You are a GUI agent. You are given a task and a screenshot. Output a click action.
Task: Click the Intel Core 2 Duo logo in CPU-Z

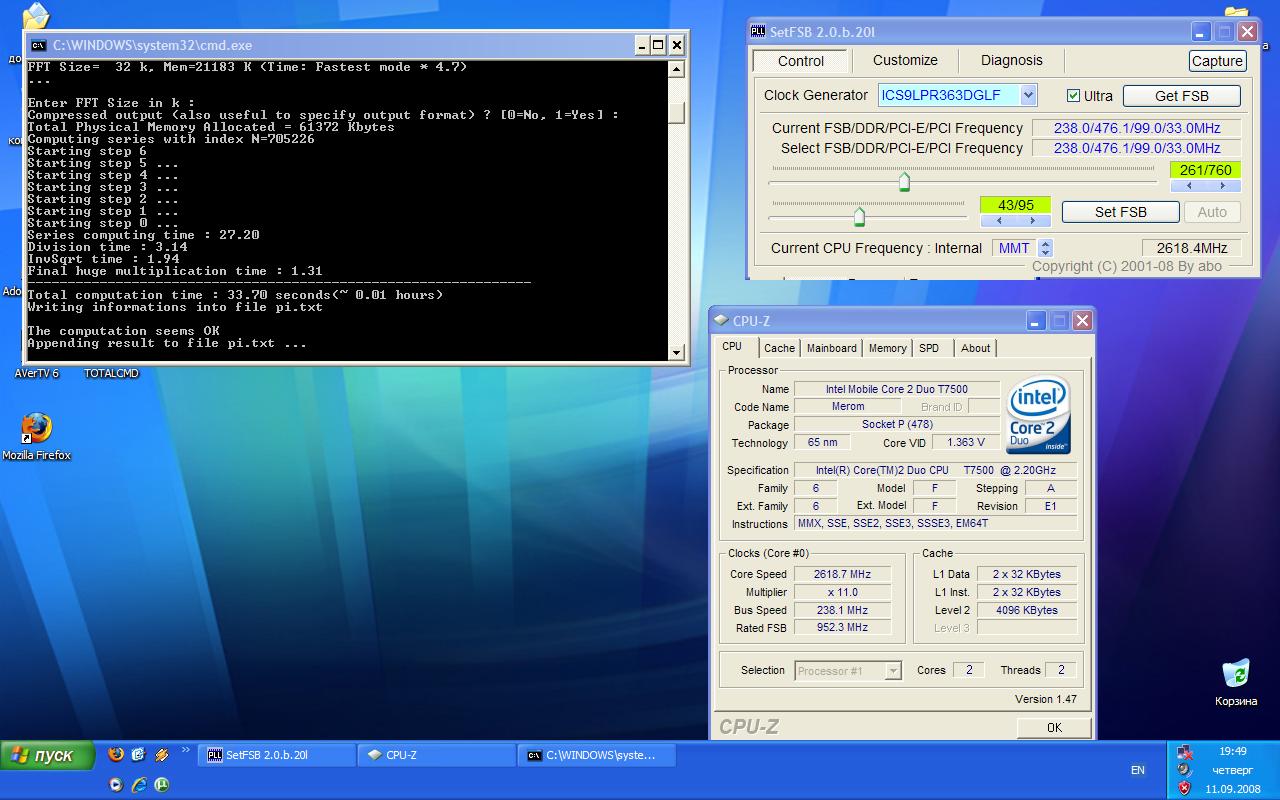(x=1037, y=414)
